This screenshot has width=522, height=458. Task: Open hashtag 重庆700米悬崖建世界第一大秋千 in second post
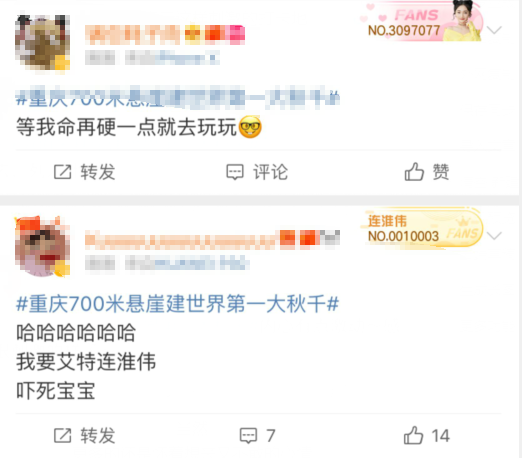[177, 304]
